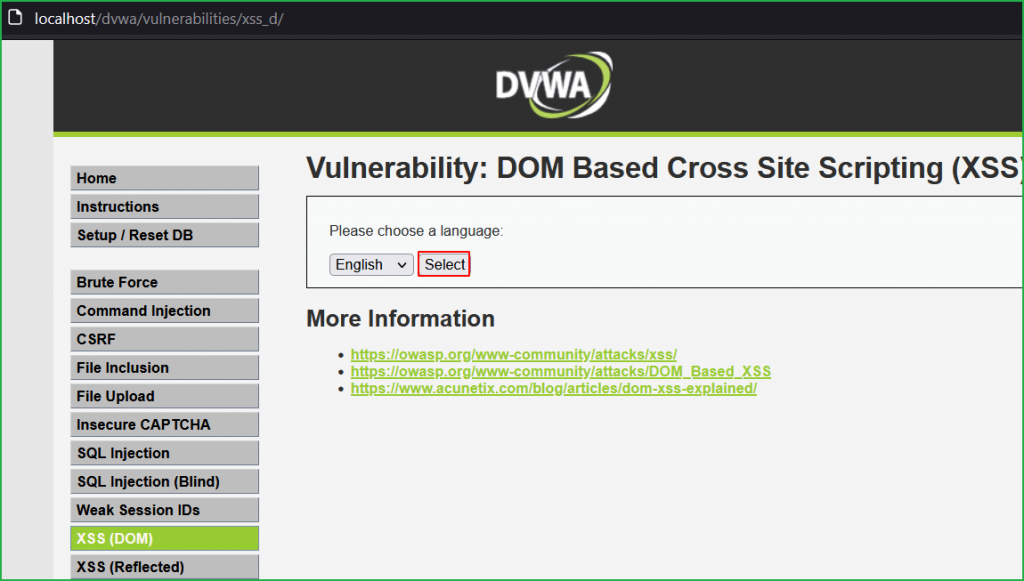Click the Vulnerability: DOM Based XSS heading

pyautogui.click(x=664, y=168)
